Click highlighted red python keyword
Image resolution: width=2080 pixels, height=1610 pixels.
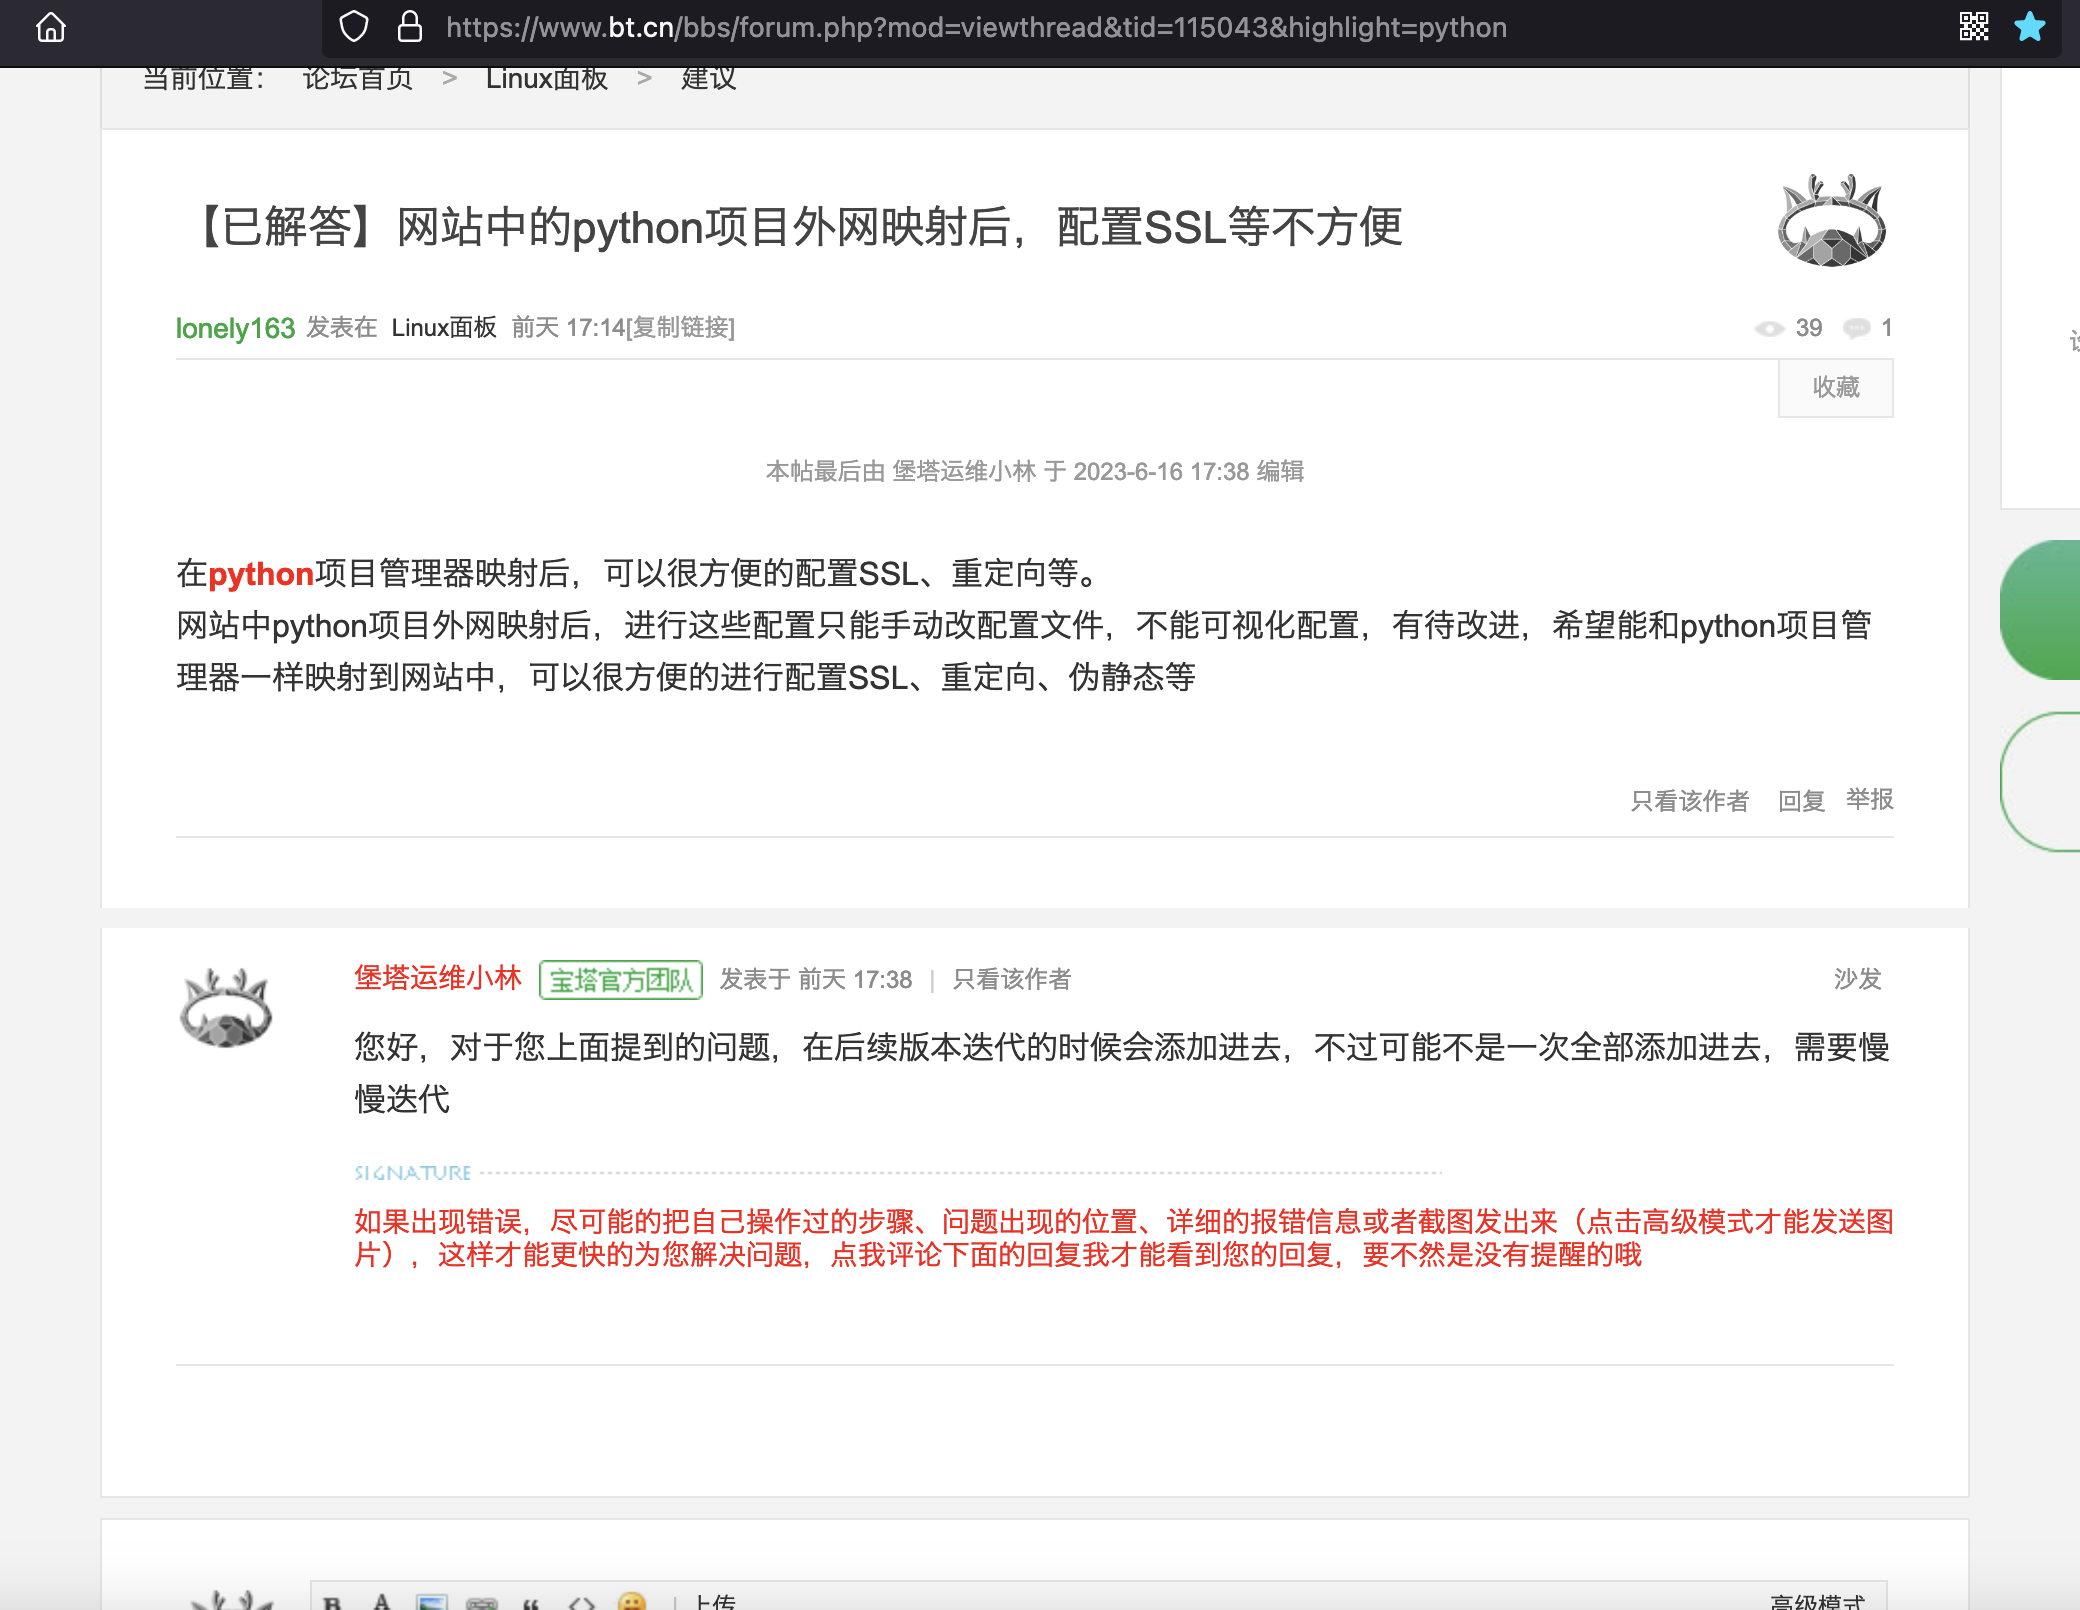(261, 575)
